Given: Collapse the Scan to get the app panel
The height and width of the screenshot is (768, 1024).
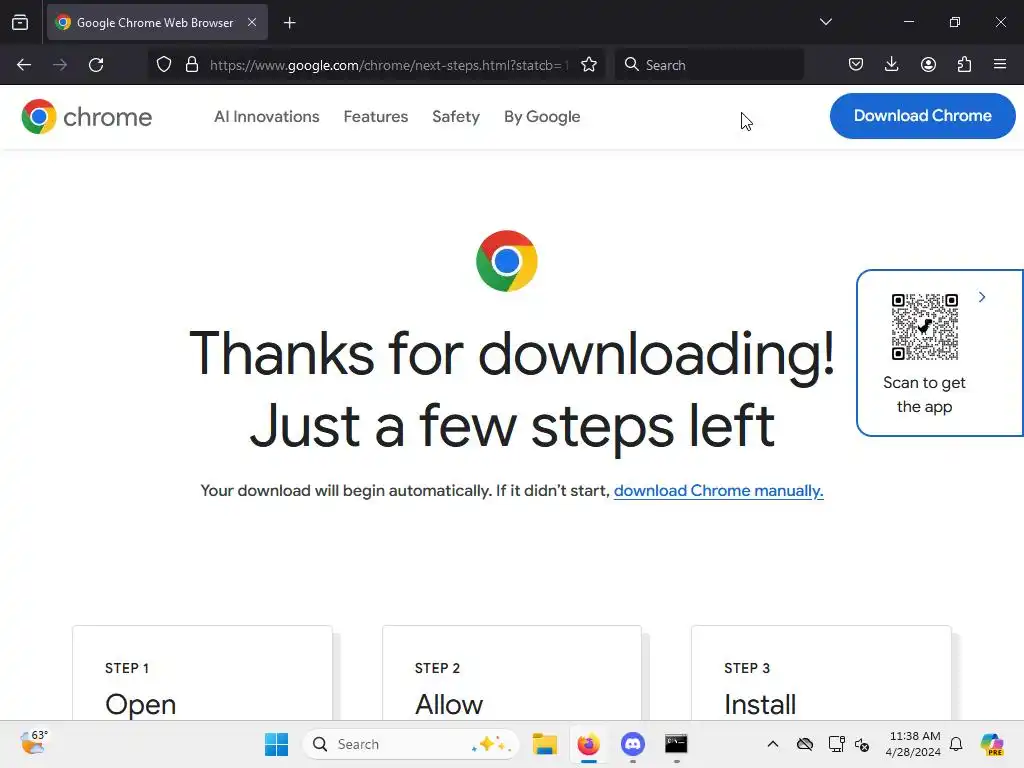Looking at the screenshot, I should (982, 297).
